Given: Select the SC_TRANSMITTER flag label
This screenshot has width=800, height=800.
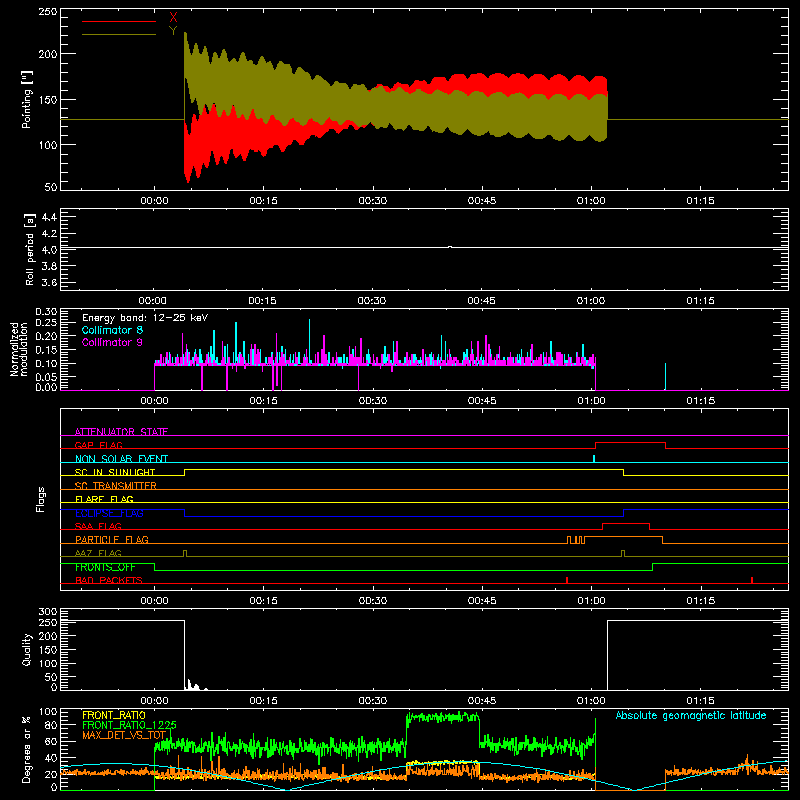Looking at the screenshot, I should [116, 486].
